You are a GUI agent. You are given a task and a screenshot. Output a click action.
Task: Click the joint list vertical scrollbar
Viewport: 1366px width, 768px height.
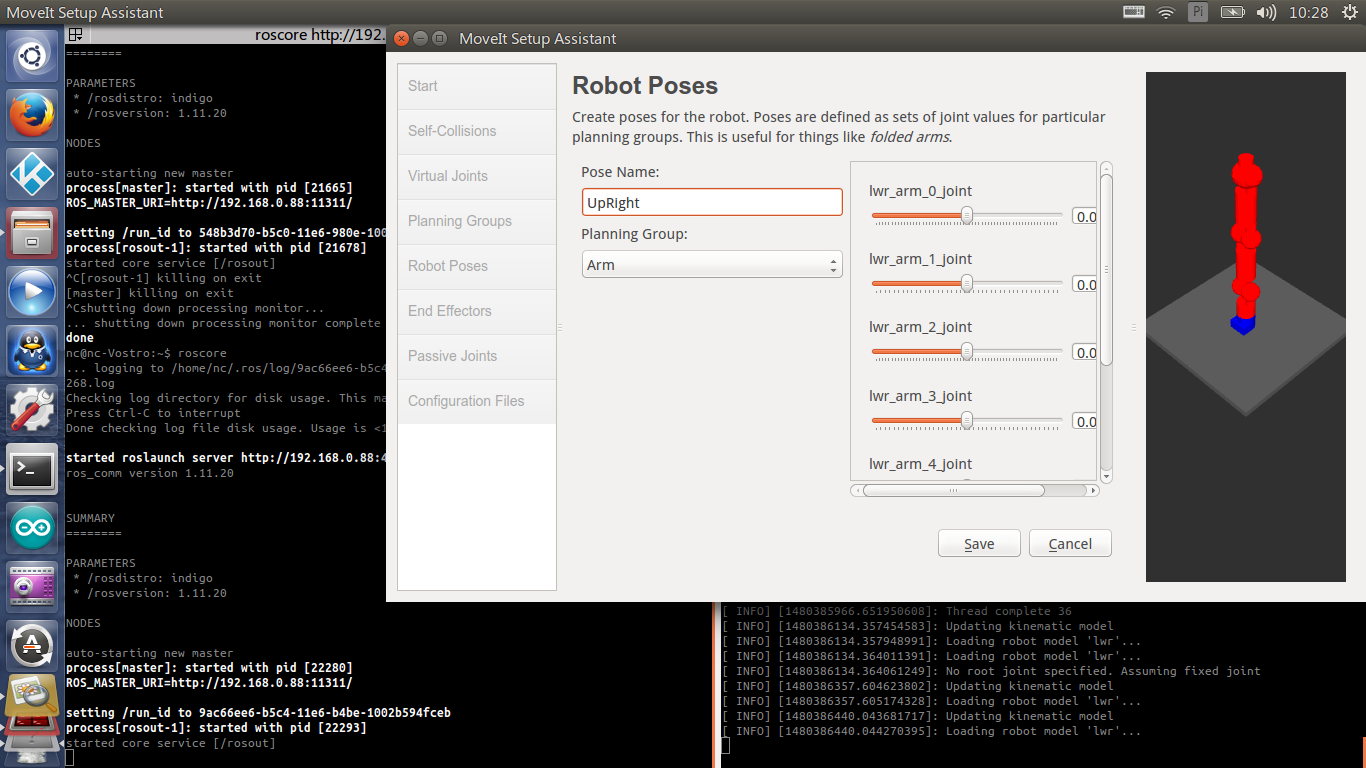point(1106,270)
